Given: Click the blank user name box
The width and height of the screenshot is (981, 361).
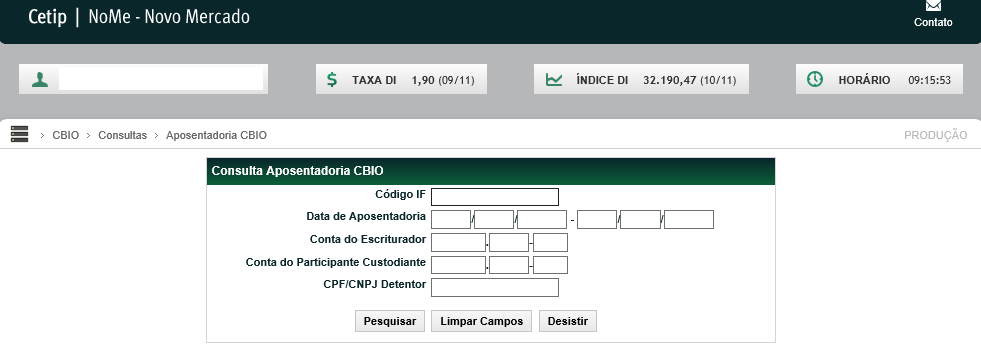Looking at the screenshot, I should 161,79.
